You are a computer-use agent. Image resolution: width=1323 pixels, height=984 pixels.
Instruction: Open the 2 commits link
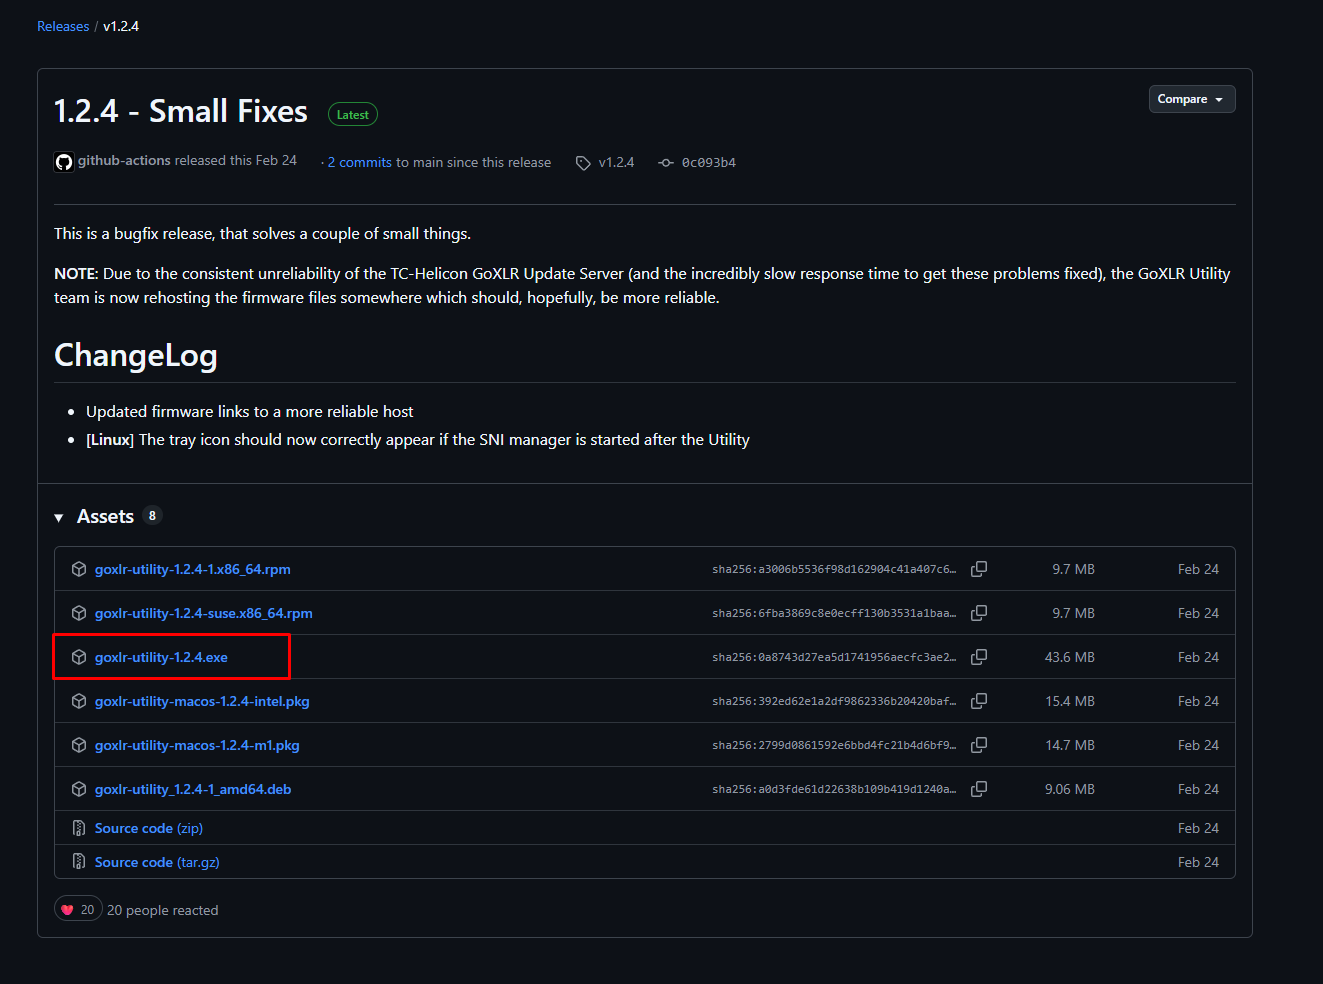pos(360,162)
